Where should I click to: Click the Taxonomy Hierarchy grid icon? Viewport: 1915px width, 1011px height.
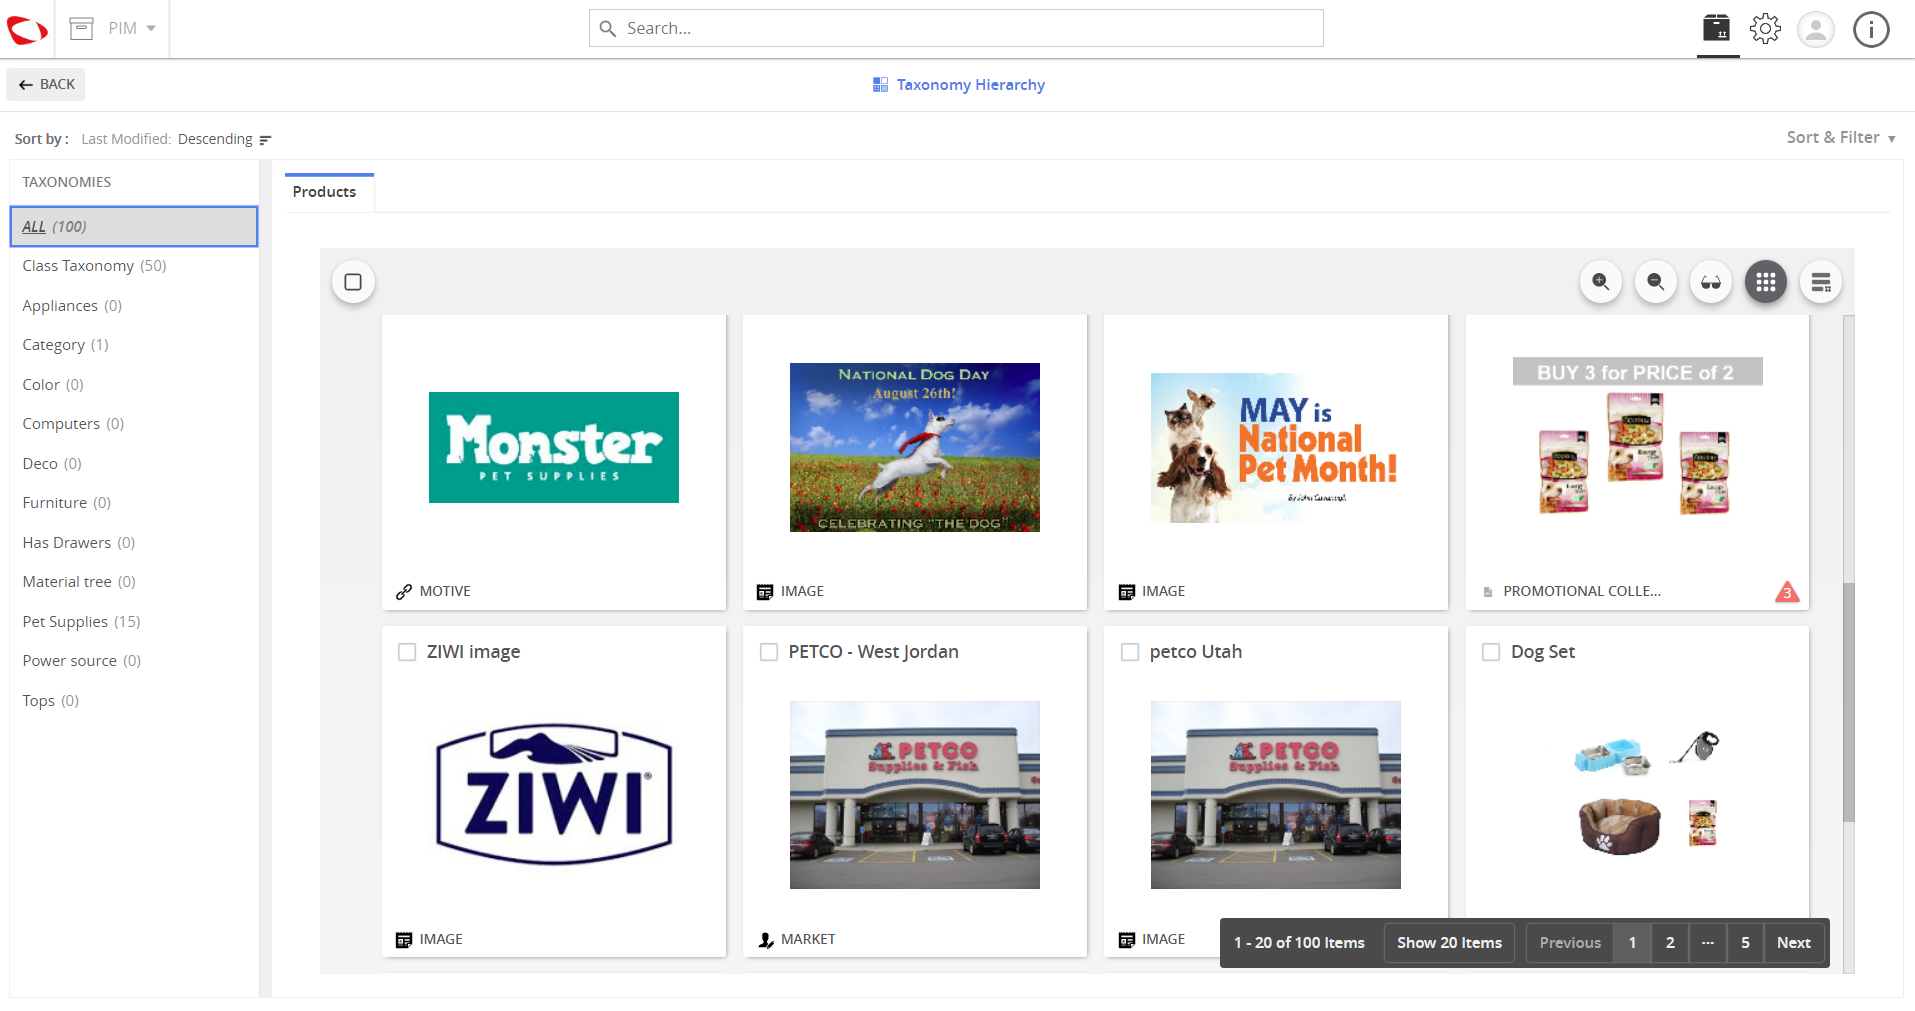pyautogui.click(x=880, y=85)
